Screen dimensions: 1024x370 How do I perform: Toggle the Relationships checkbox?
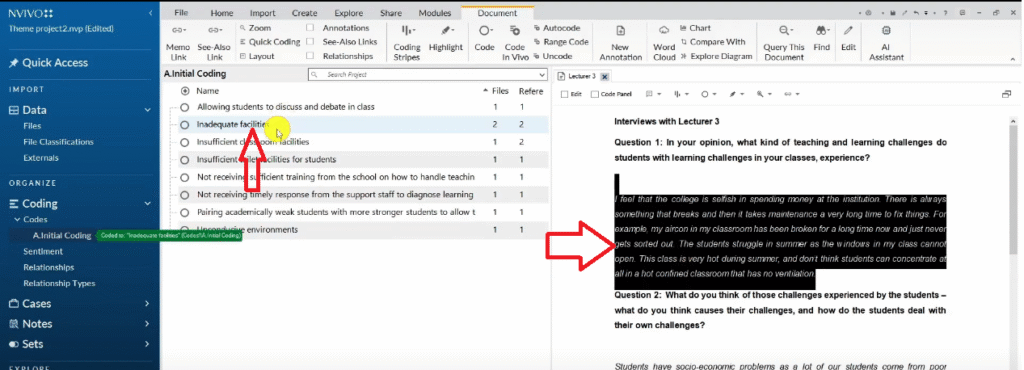(x=310, y=56)
